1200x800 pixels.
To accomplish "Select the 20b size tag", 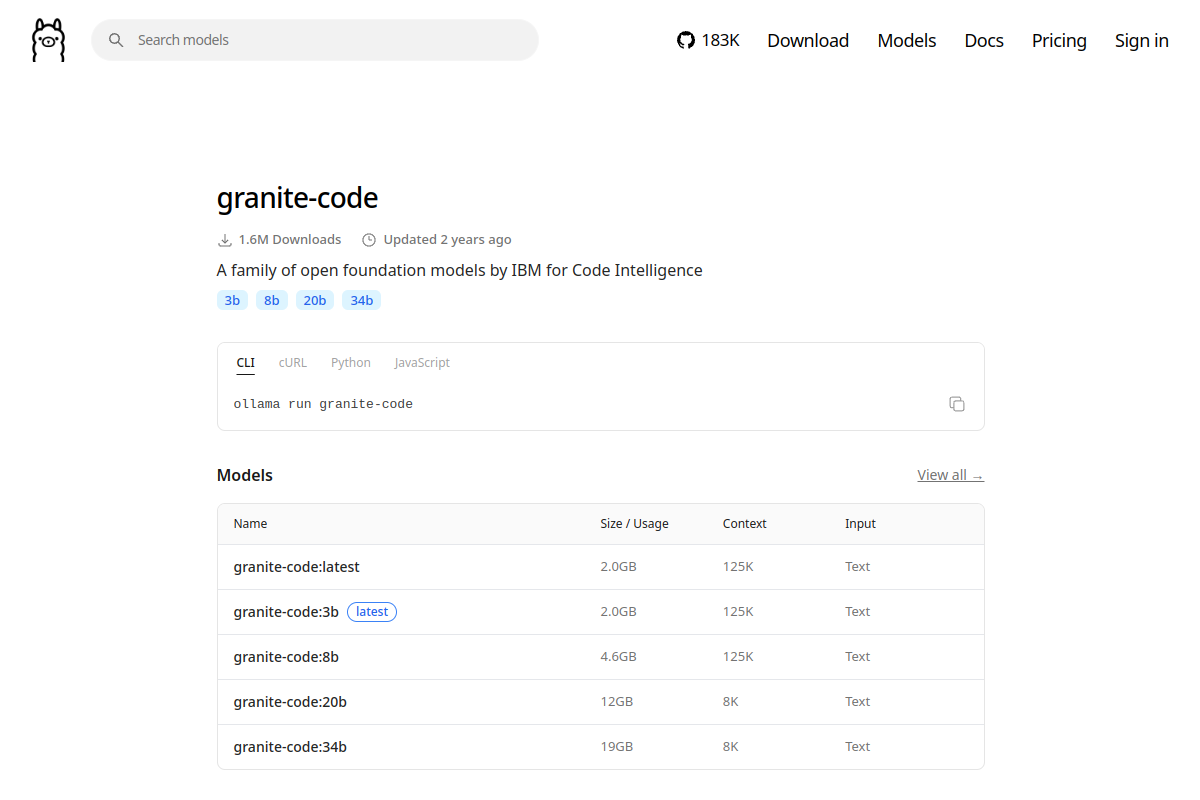I will (x=315, y=300).
